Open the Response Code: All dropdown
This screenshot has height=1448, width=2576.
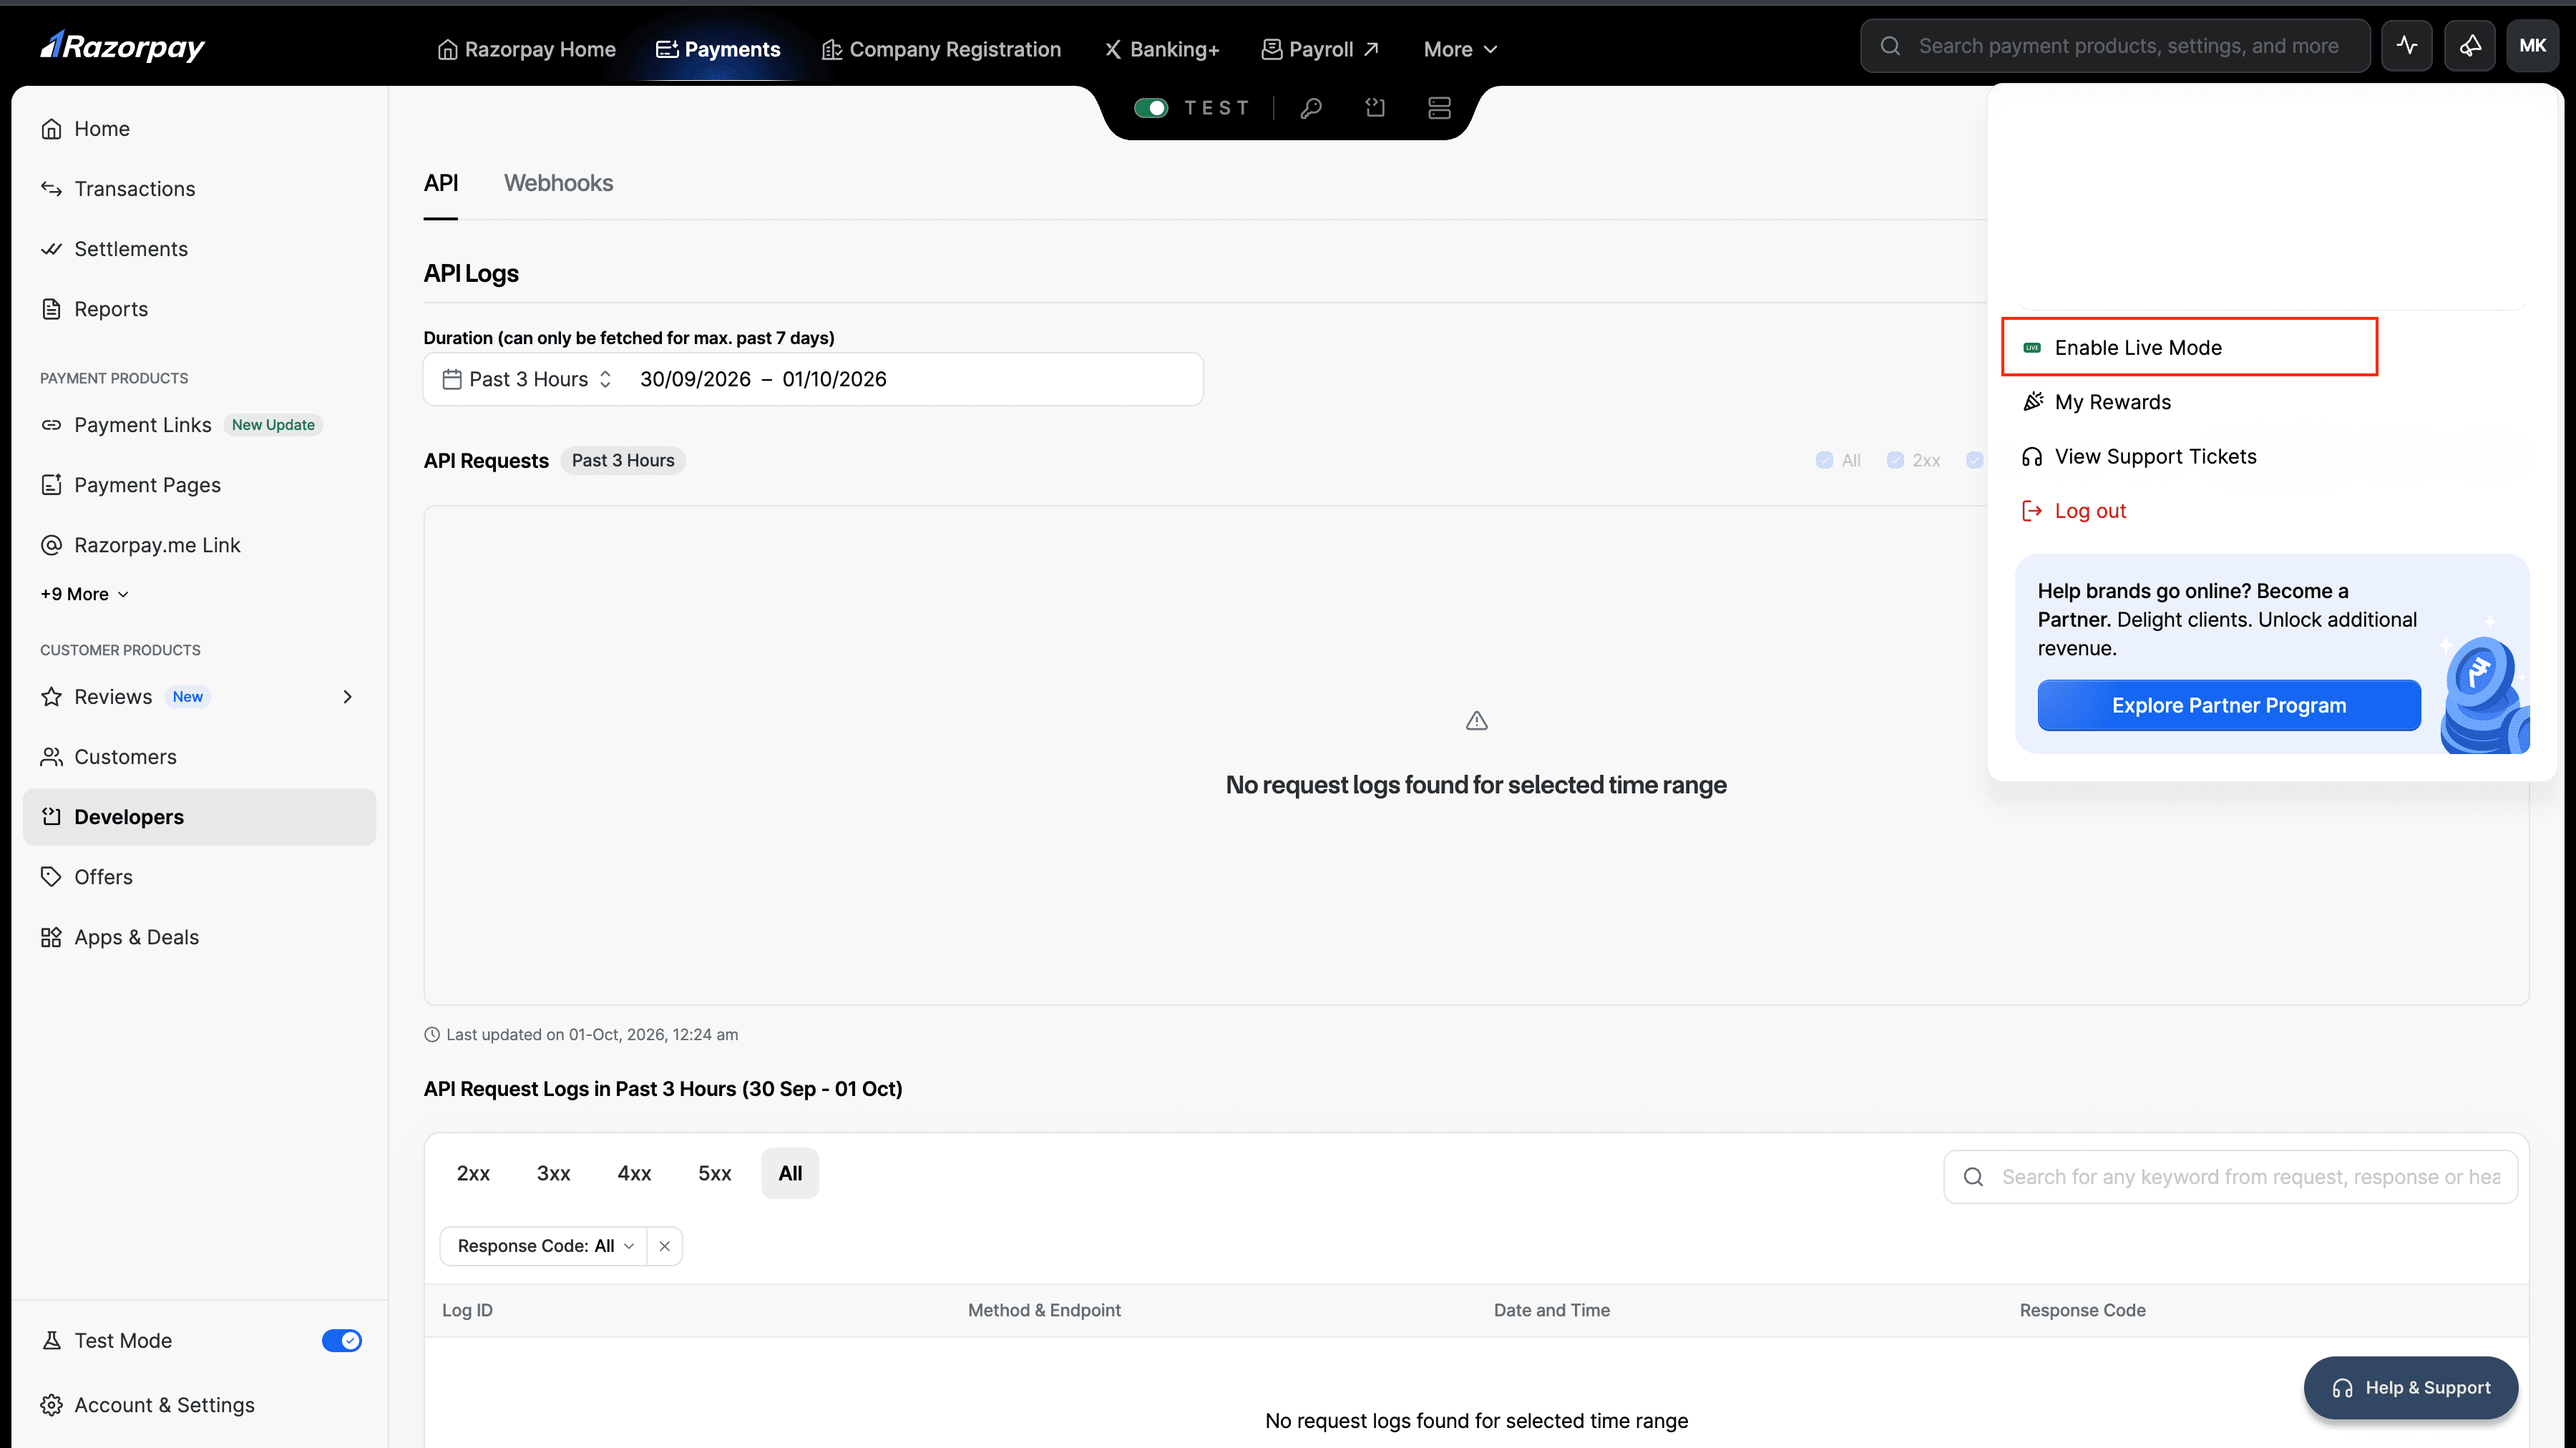click(x=544, y=1246)
